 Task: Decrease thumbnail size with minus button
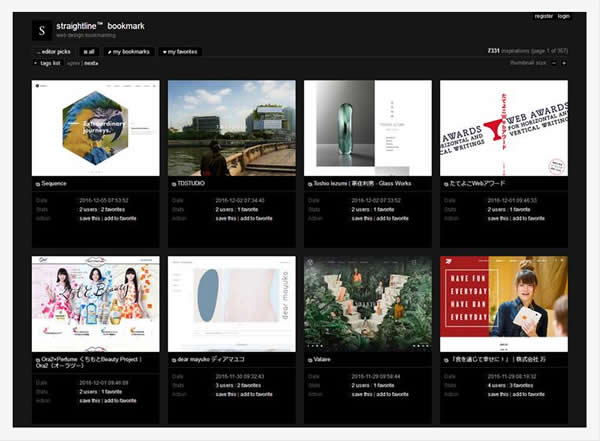pyautogui.click(x=552, y=63)
